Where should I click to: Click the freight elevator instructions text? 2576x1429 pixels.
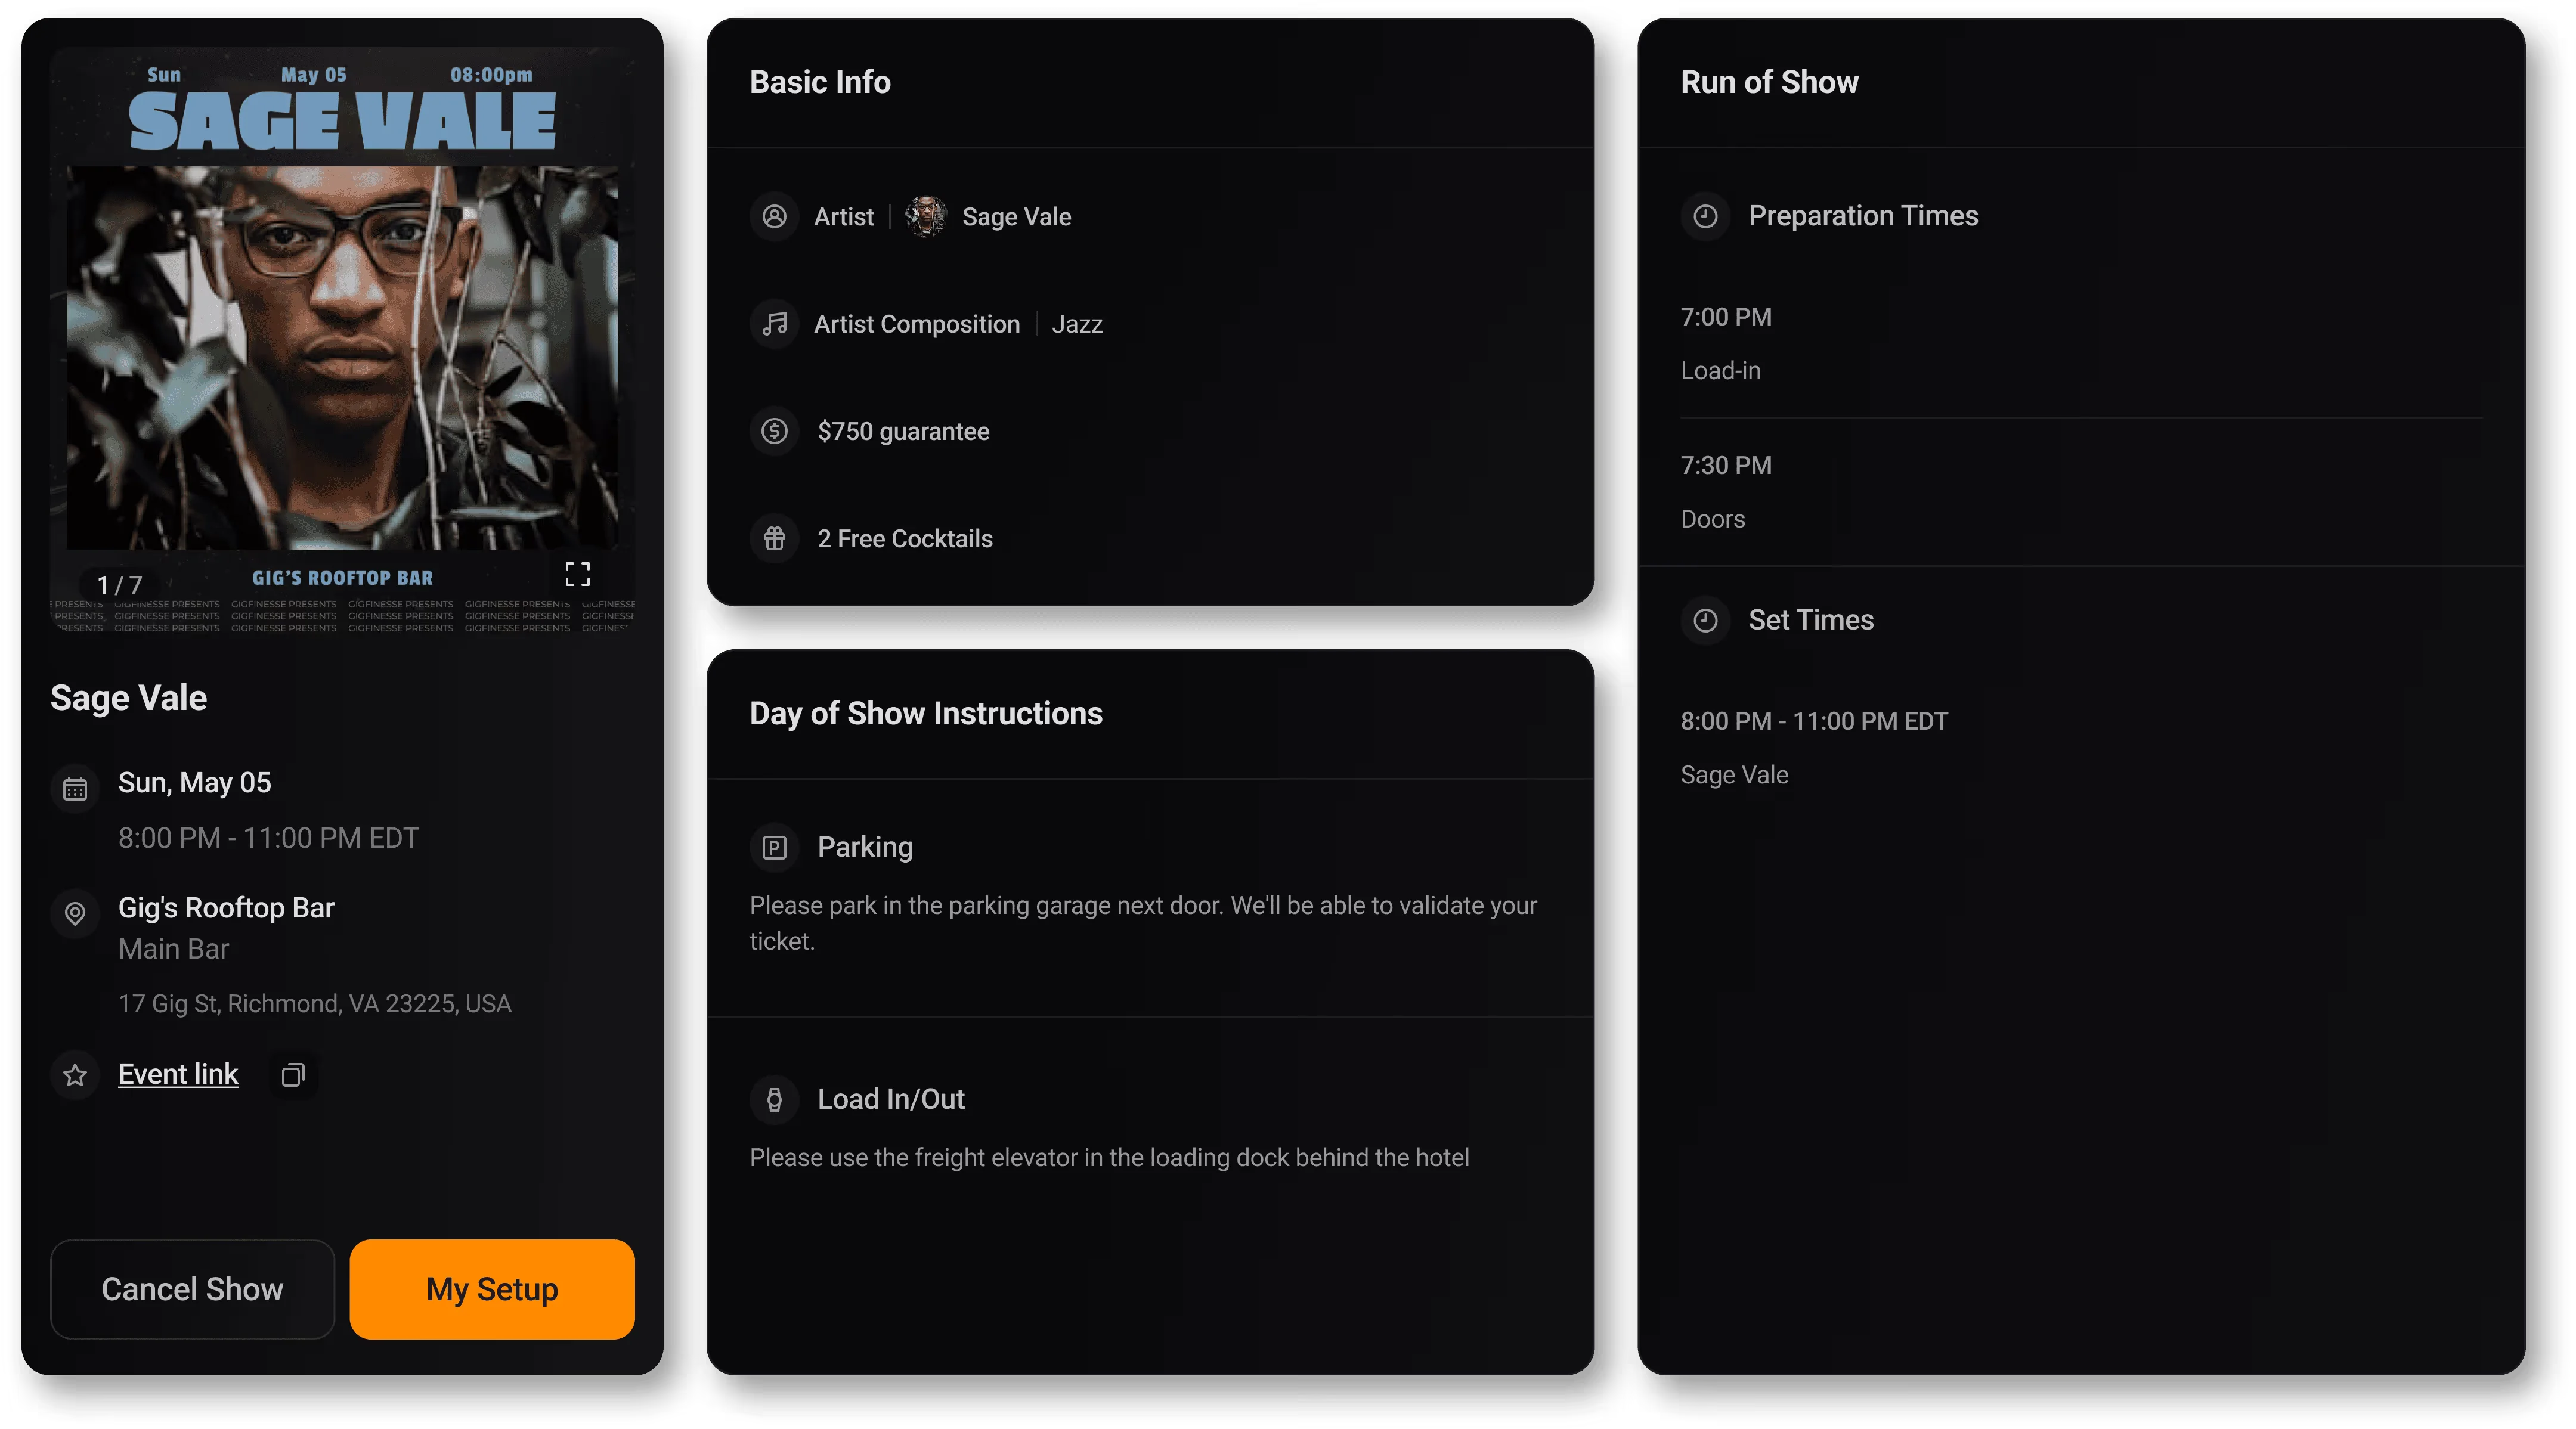(x=1109, y=1157)
